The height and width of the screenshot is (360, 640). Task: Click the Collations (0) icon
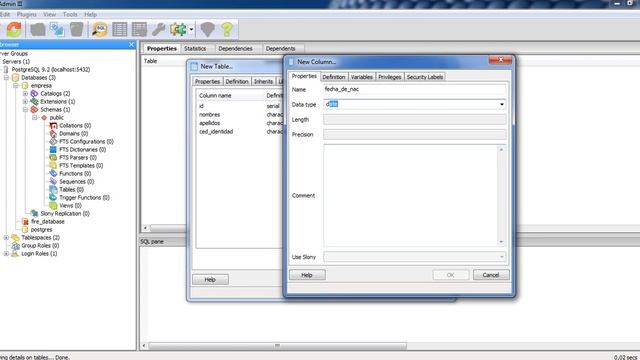pyautogui.click(x=53, y=125)
